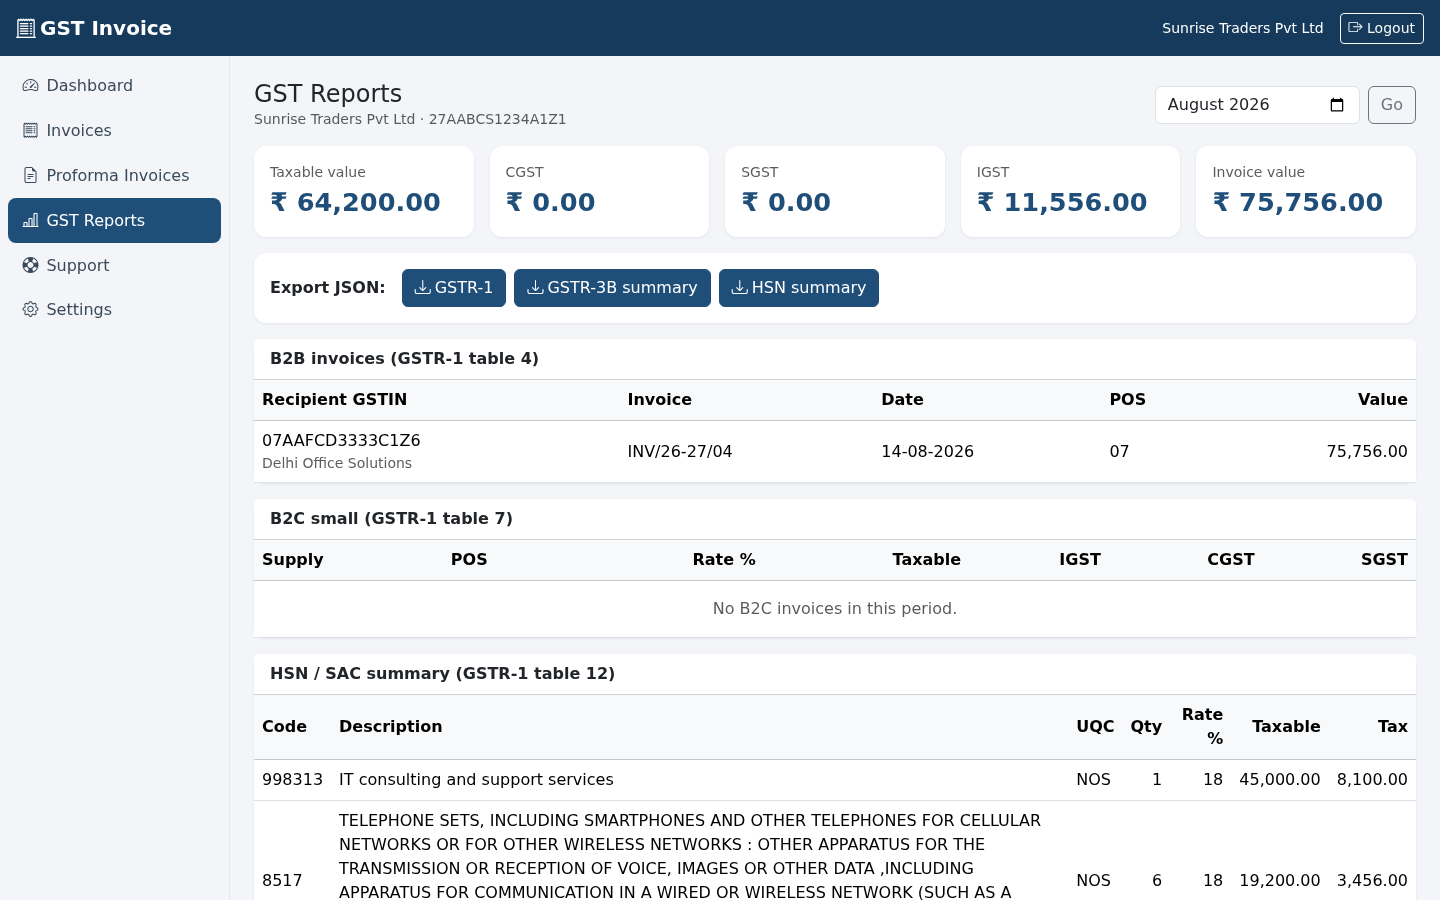Click the Invoice value ₹ 75,756.00 card
This screenshot has height=900, width=1440.
1306,192
